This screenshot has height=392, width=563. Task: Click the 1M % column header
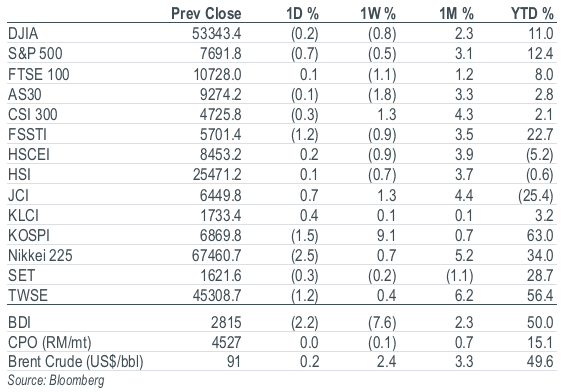tap(456, 14)
